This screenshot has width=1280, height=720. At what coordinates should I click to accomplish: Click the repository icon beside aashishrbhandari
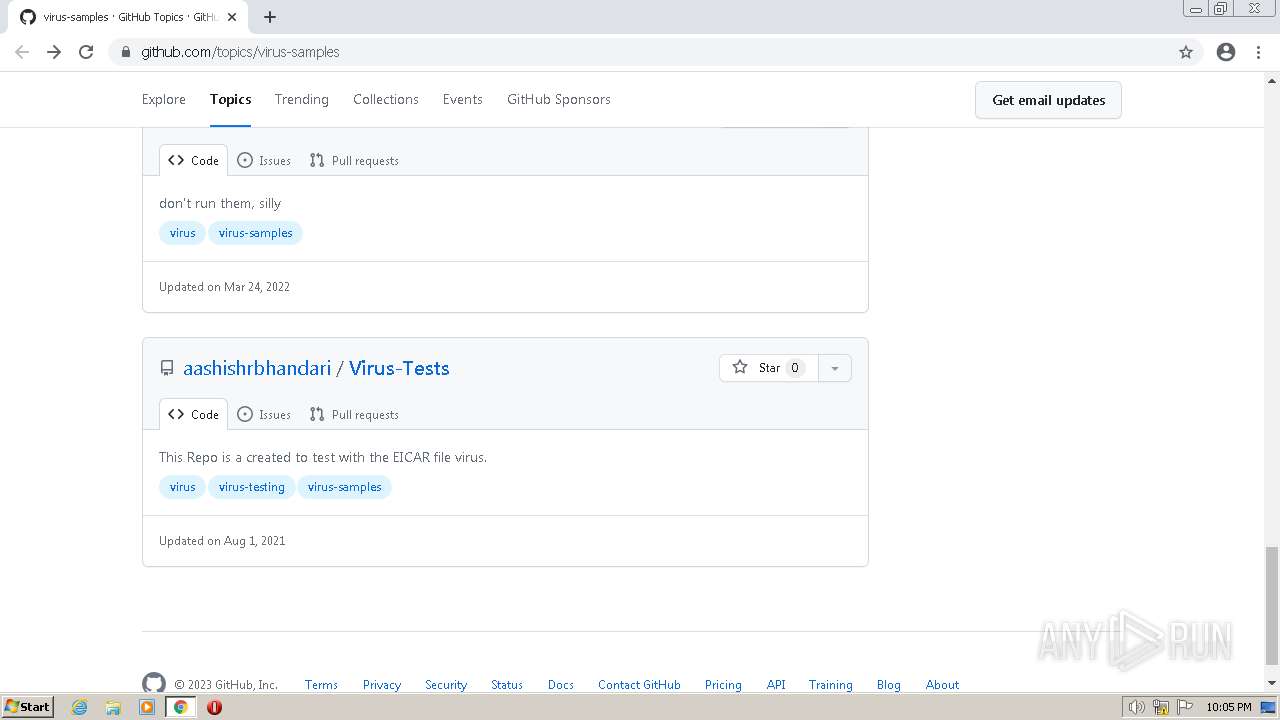(x=167, y=368)
